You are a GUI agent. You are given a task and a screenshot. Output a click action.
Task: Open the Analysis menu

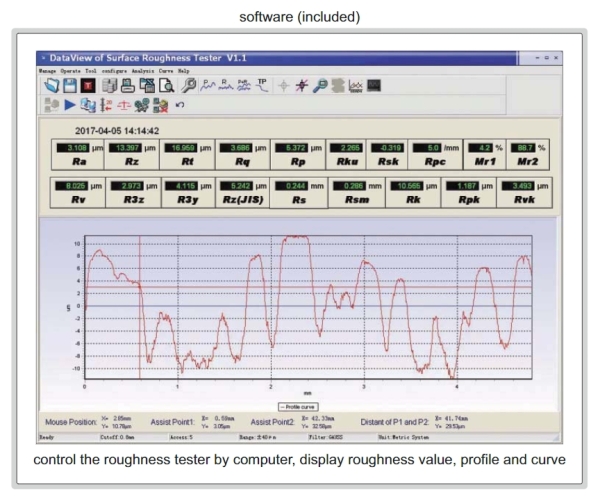(x=143, y=72)
